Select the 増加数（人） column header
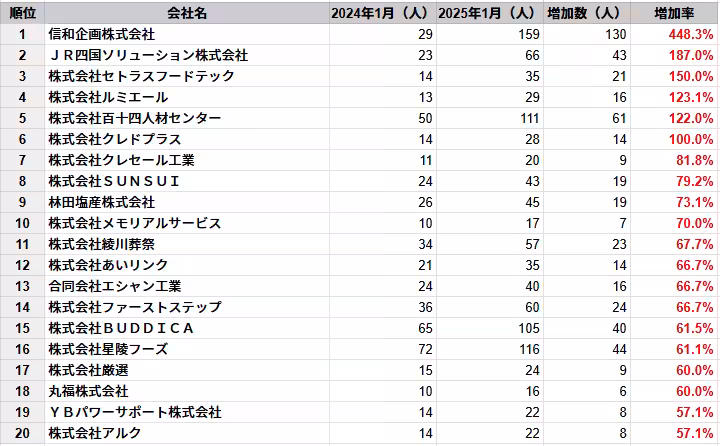The image size is (720, 446). coord(587,13)
